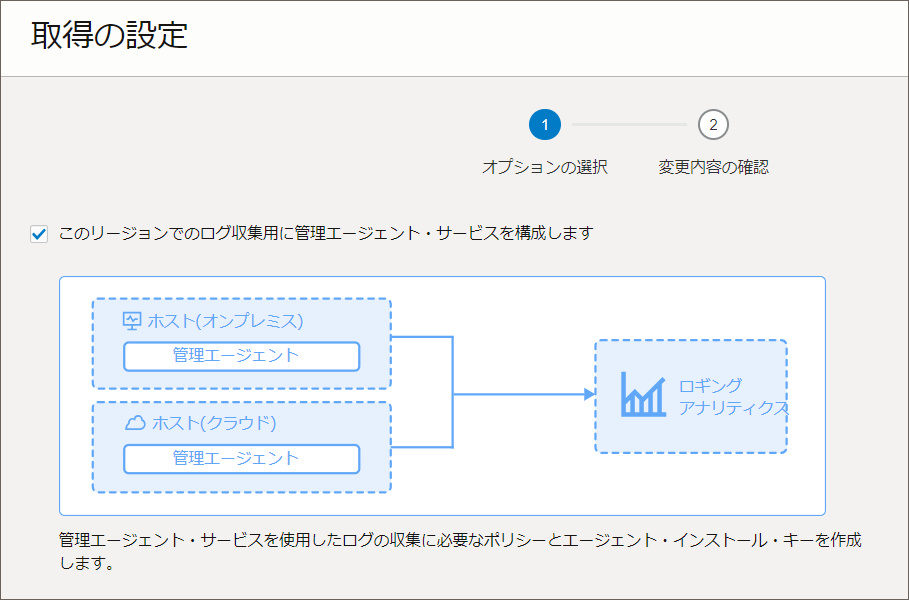
Task: Open the 管理エージェント box under ホスト(クラウド)
Action: (240, 459)
